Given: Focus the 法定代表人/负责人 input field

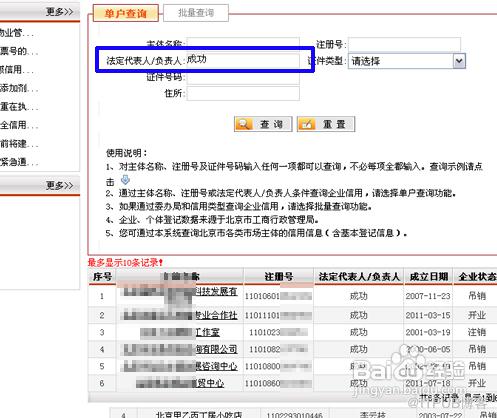Looking at the screenshot, I should pyautogui.click(x=243, y=60).
